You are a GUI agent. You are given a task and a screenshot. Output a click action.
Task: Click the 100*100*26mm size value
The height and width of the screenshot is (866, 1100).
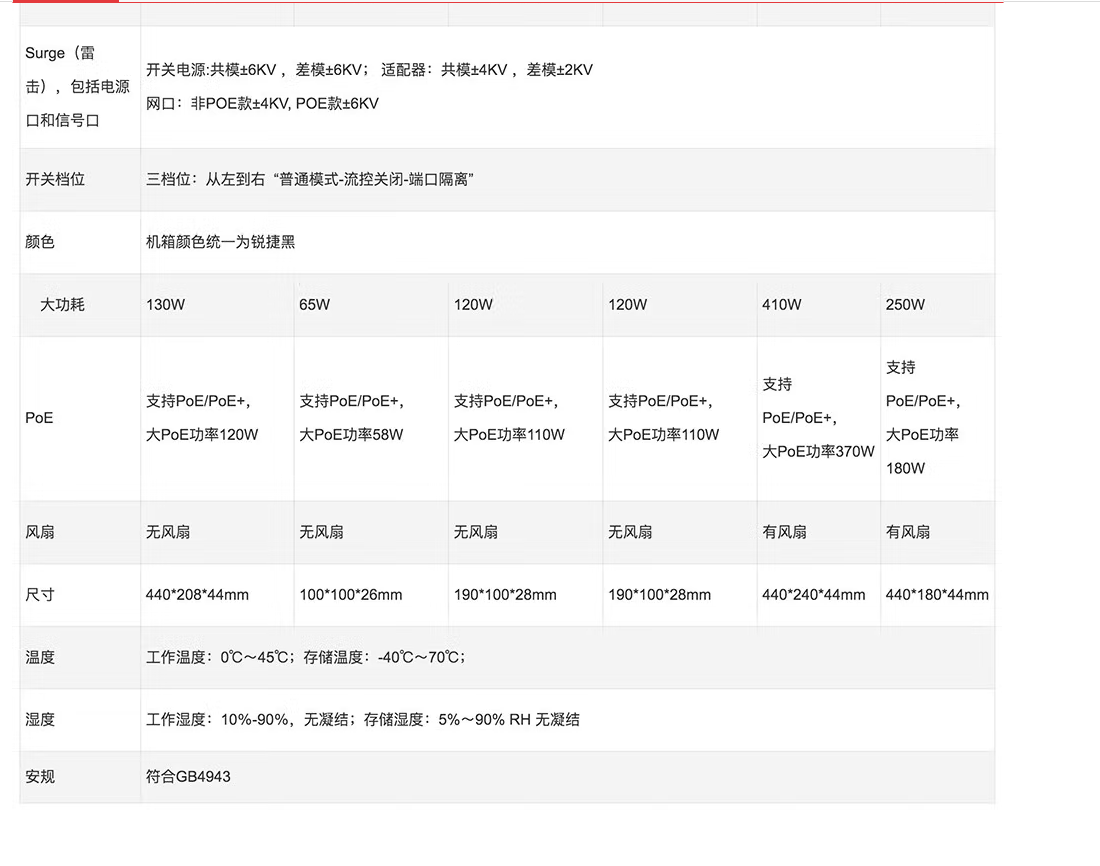pyautogui.click(x=350, y=595)
